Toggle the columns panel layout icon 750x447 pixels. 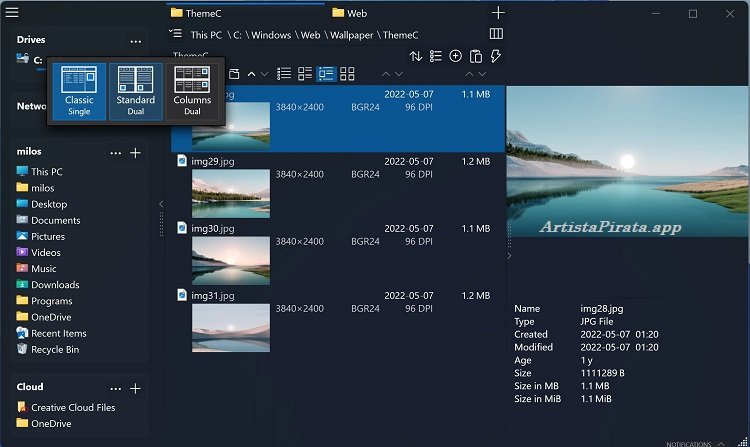(x=496, y=34)
